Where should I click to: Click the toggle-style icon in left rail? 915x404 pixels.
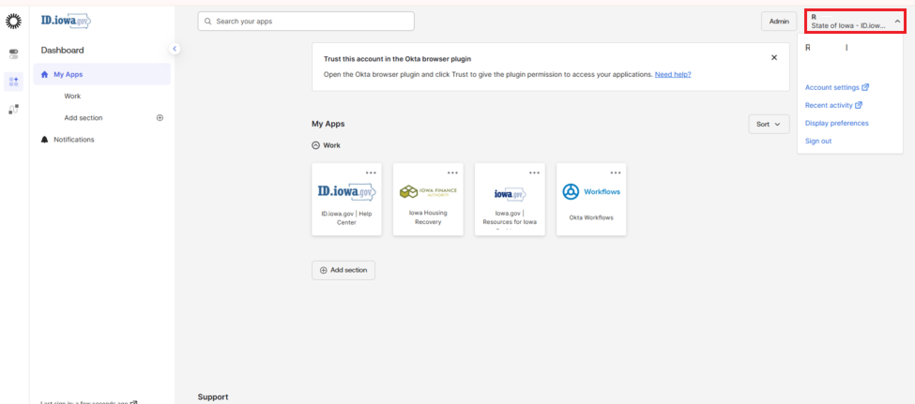pos(13,54)
